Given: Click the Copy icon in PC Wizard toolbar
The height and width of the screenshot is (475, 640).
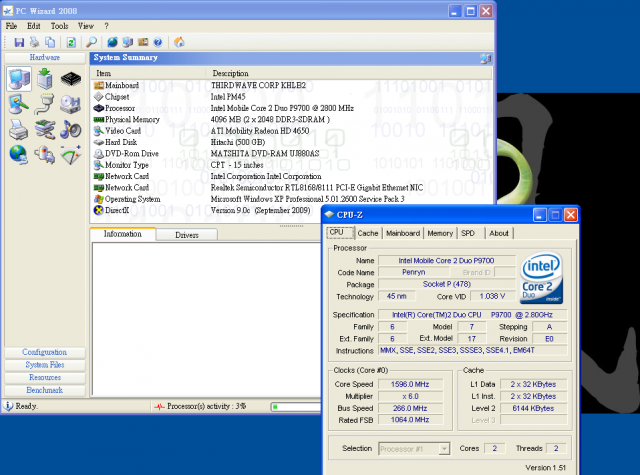Looking at the screenshot, I should 50,42.
